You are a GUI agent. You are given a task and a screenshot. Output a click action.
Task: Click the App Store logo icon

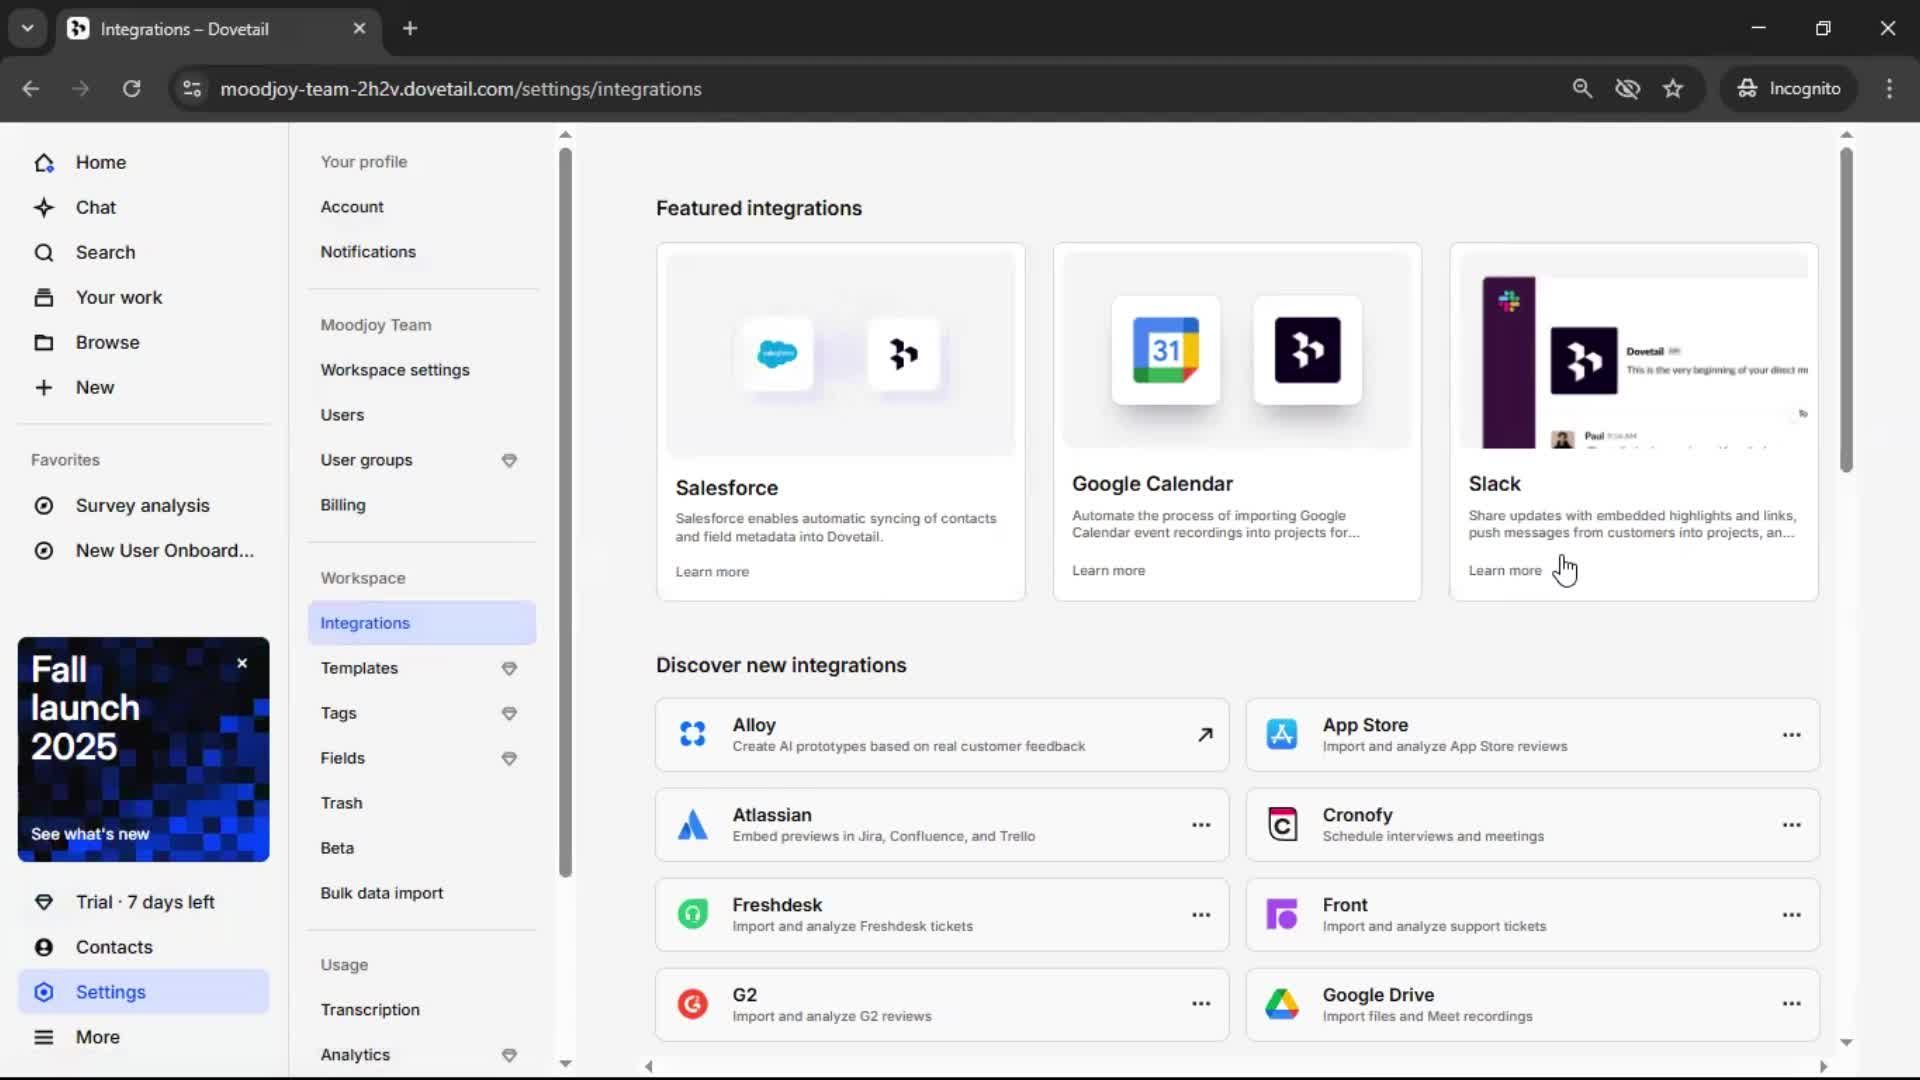pyautogui.click(x=1282, y=734)
